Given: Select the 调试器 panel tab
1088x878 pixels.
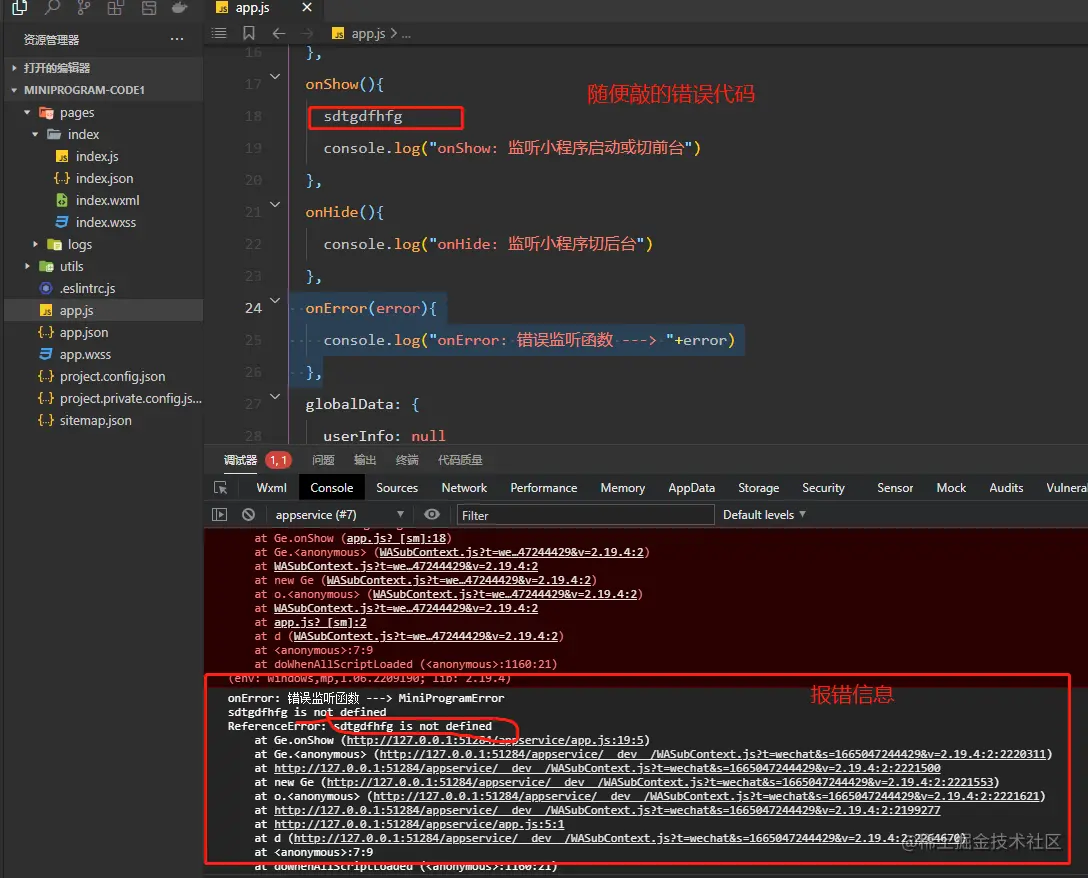Looking at the screenshot, I should pyautogui.click(x=240, y=460).
